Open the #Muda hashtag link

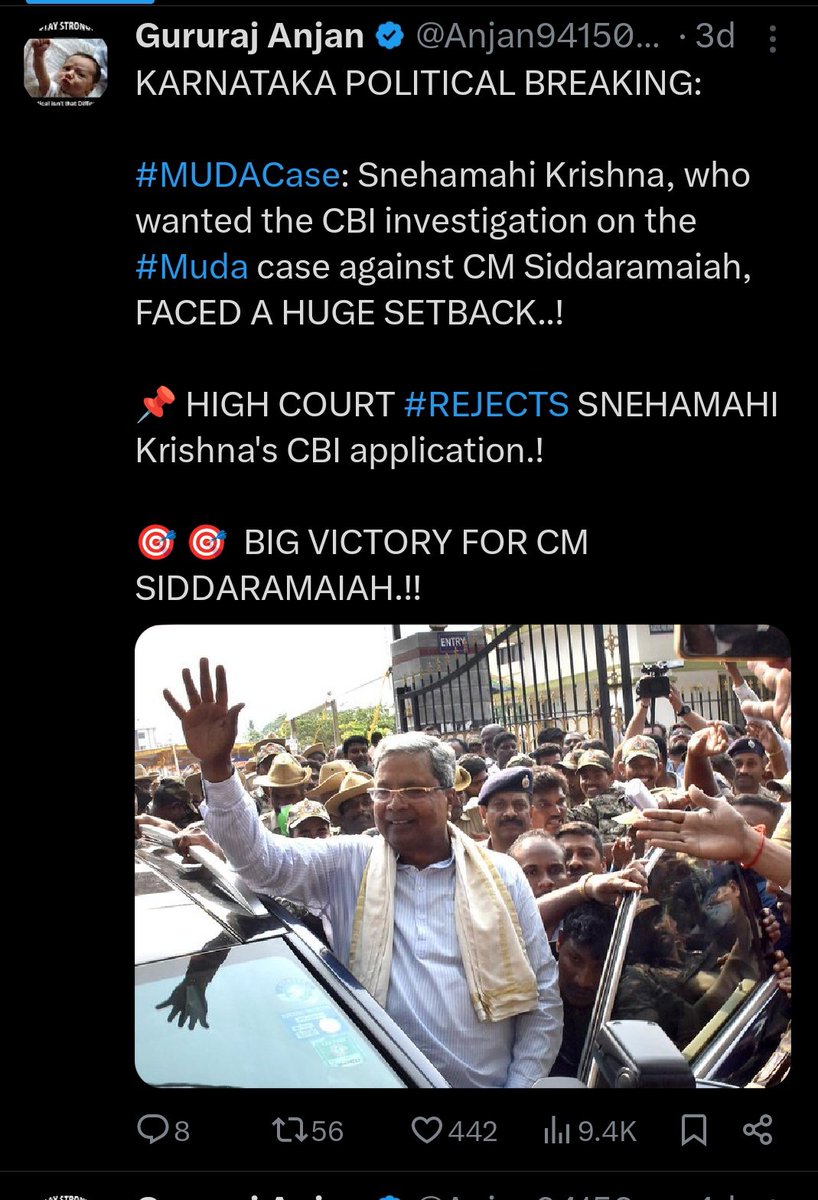click(192, 267)
